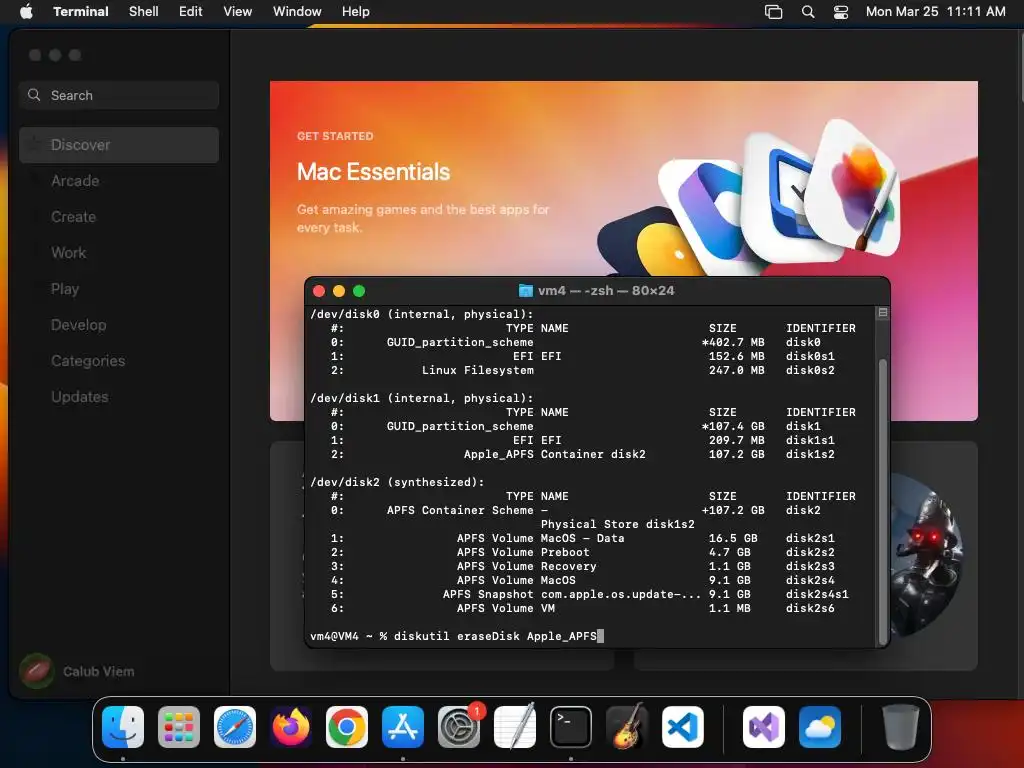1024x768 pixels.
Task: Select Play in App Store sidebar
Action: (x=119, y=289)
